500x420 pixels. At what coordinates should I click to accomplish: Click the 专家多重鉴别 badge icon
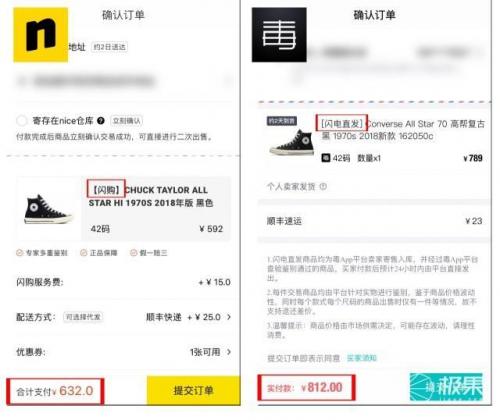point(19,253)
